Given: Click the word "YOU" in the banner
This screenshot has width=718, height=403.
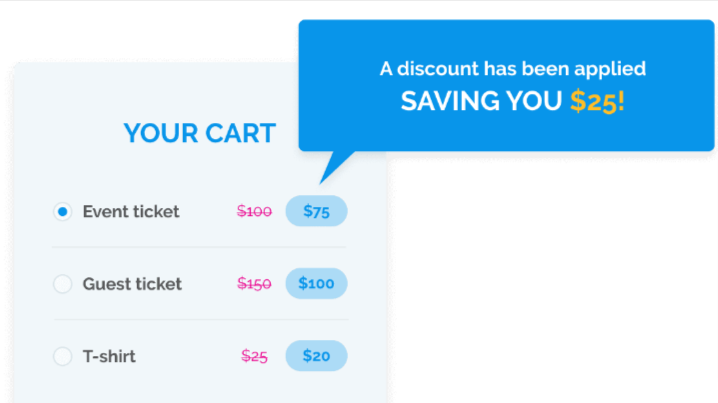Looking at the screenshot, I should point(533,101).
